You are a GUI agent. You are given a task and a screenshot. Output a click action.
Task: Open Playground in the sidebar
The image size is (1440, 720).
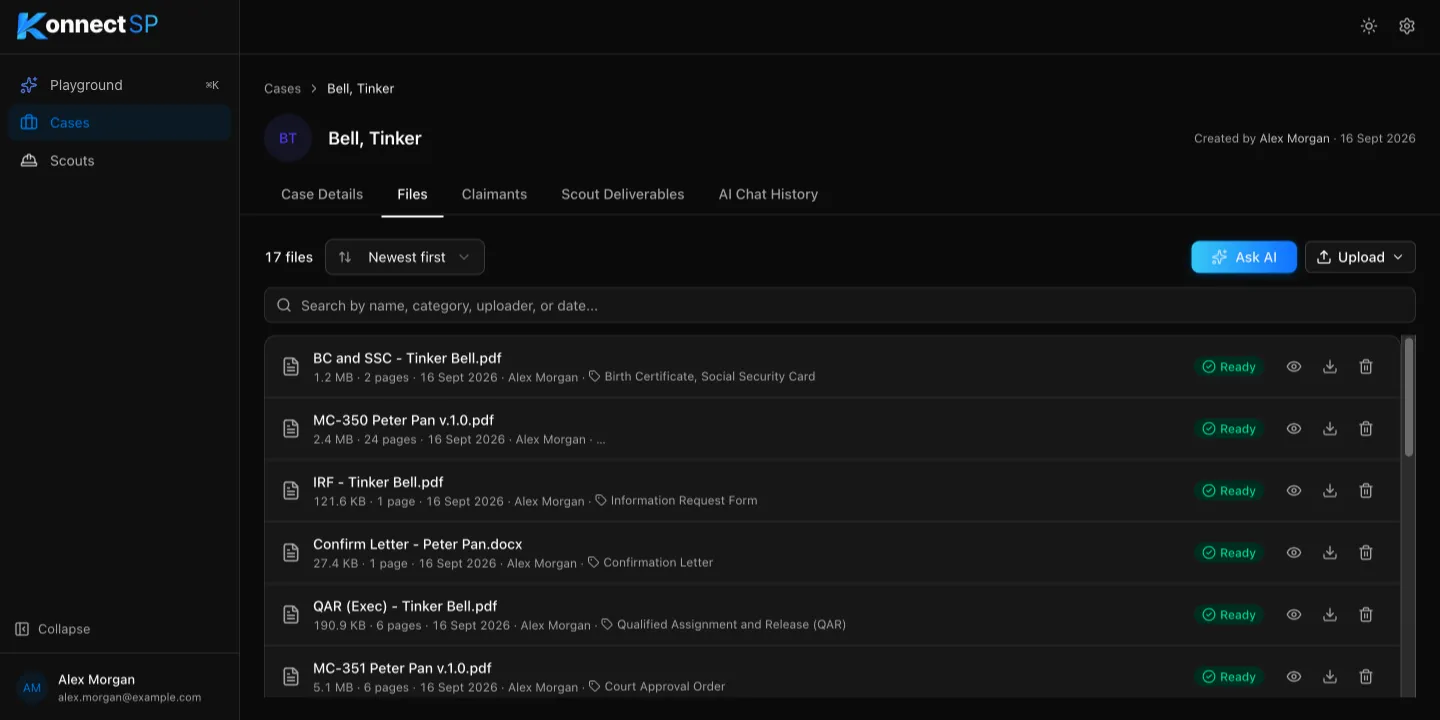coord(119,85)
